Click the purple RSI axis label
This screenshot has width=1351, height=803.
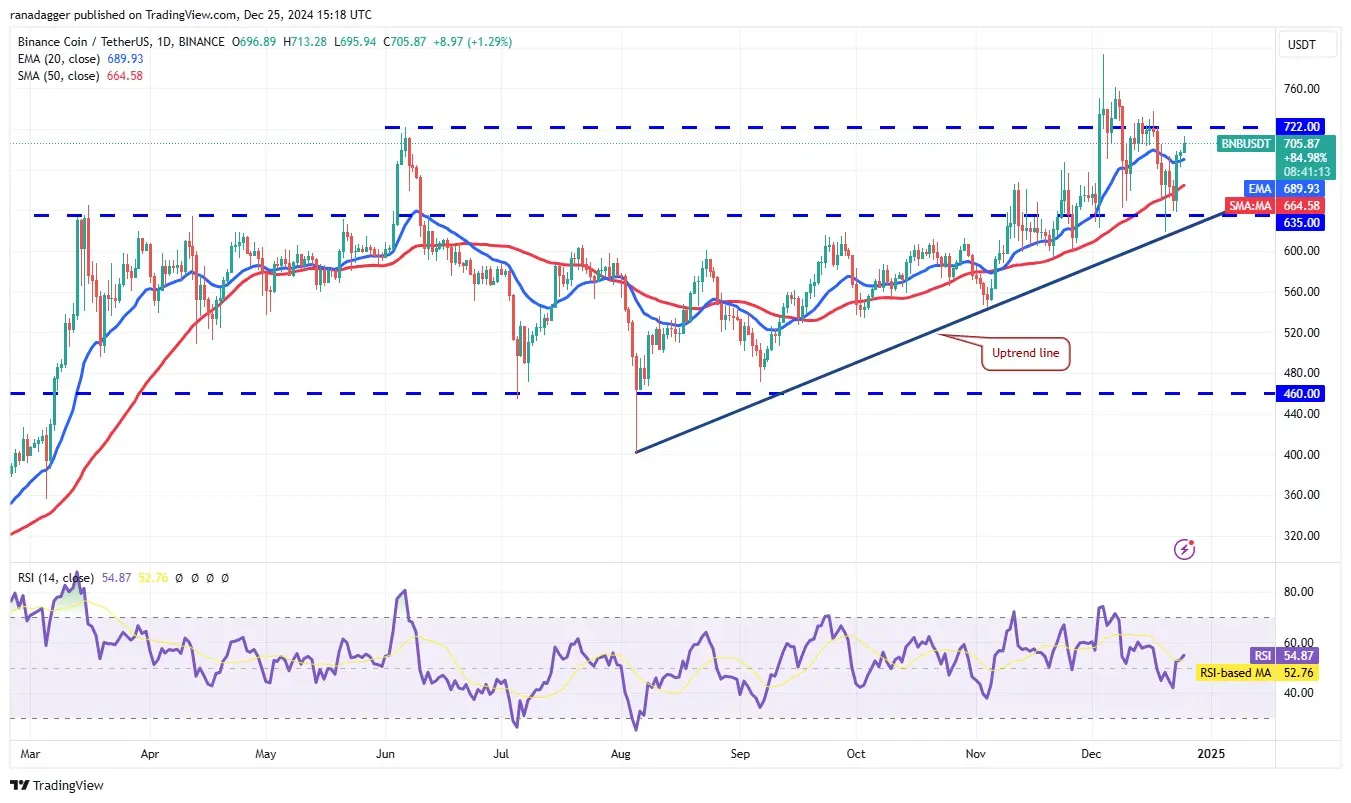[x=1262, y=655]
